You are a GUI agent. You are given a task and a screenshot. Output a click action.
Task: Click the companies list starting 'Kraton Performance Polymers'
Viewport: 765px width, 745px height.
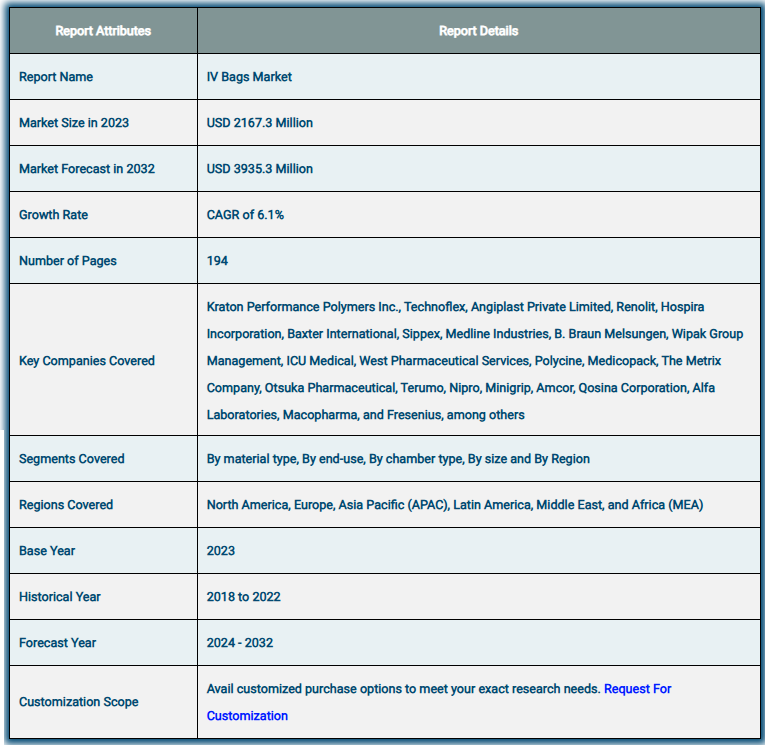tap(475, 361)
